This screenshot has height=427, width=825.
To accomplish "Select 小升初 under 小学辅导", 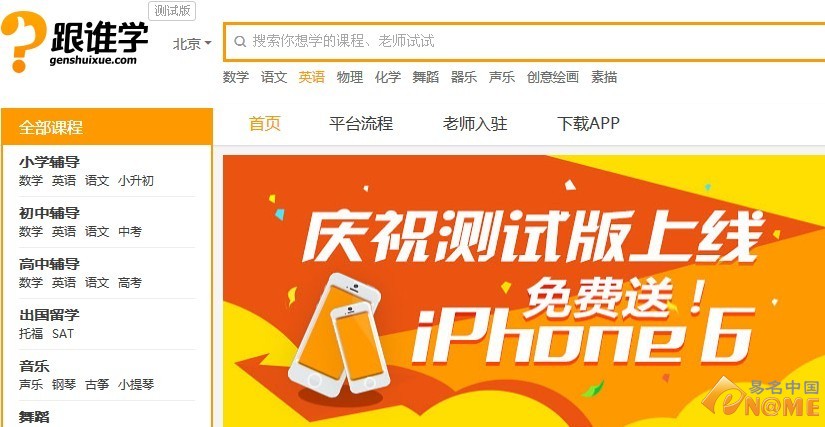I will (136, 181).
